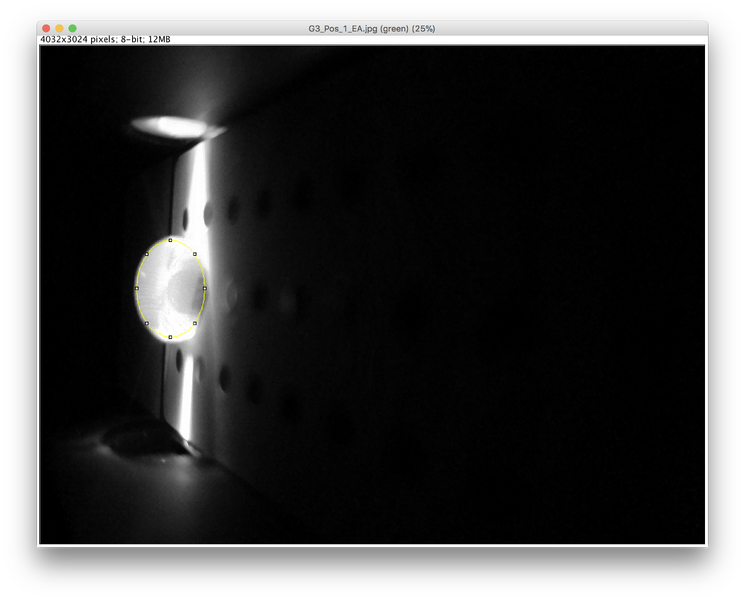The height and width of the screenshot is (600, 745).
Task: Click the leftmost handle of the oval selection
Action: pos(136,288)
